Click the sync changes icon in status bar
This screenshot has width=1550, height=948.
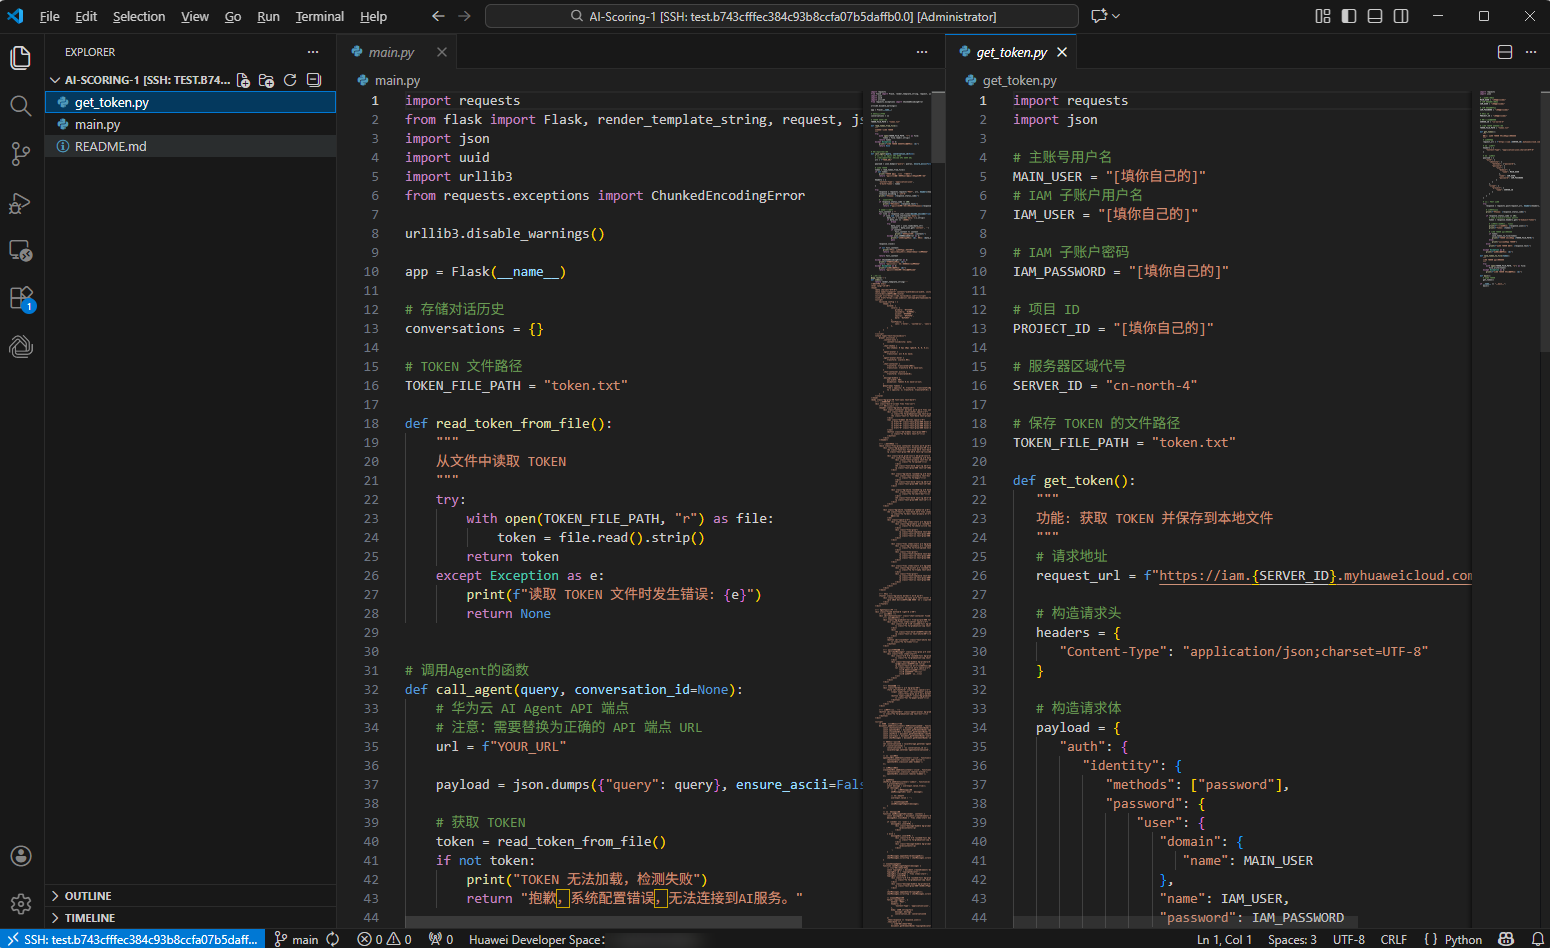333,939
